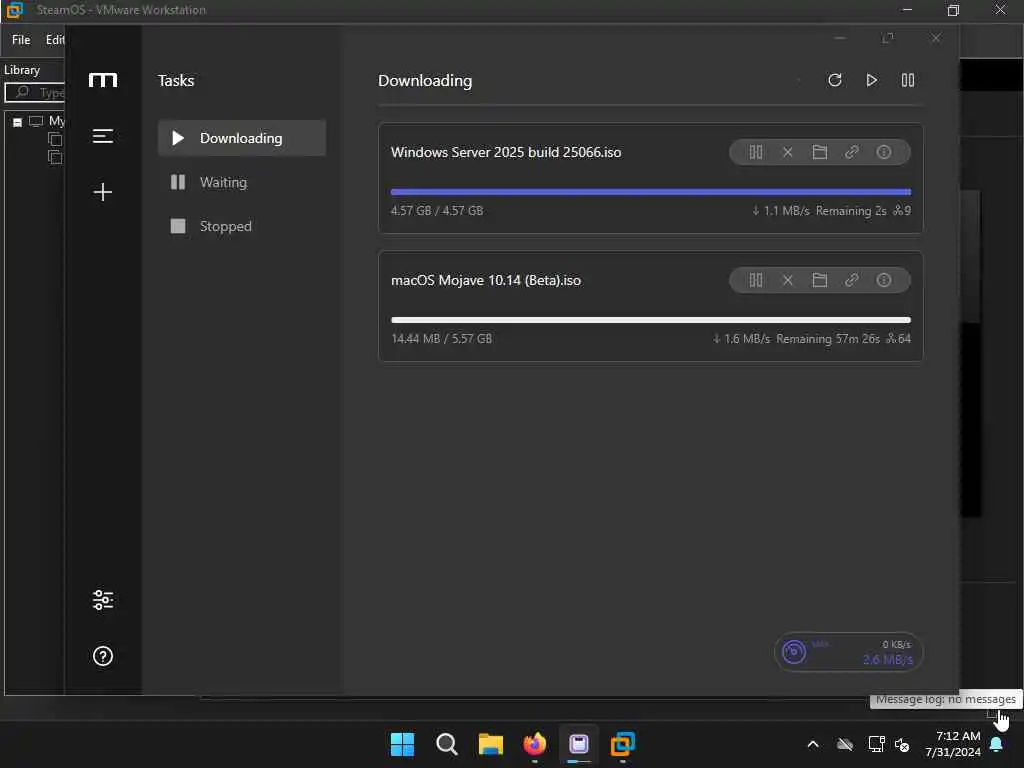Screen dimensions: 1024x768
Task: Click the macOS Mojave 10.14 (Beta).iso title
Action: 486,280
